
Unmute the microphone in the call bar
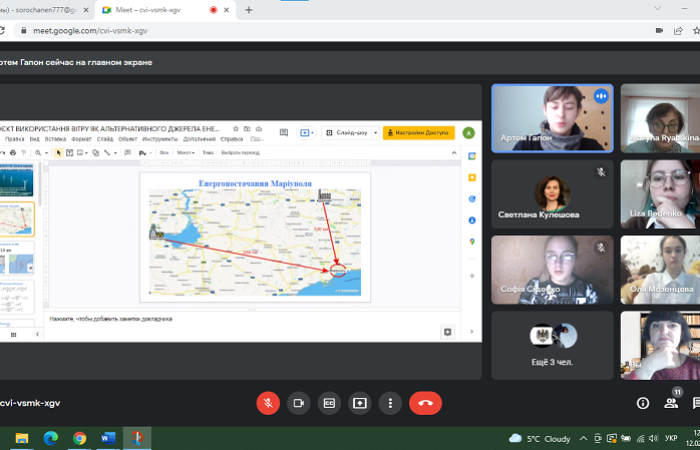[x=268, y=403]
